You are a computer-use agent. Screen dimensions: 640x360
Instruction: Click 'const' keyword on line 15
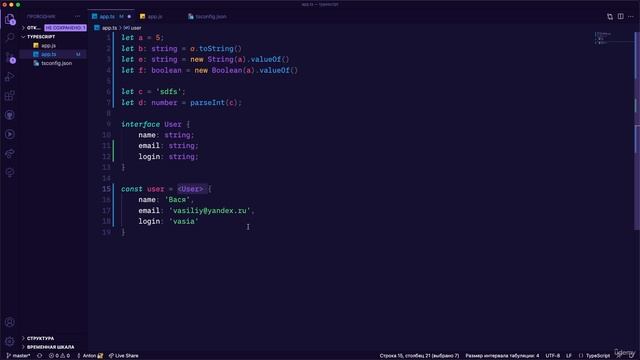(132, 189)
